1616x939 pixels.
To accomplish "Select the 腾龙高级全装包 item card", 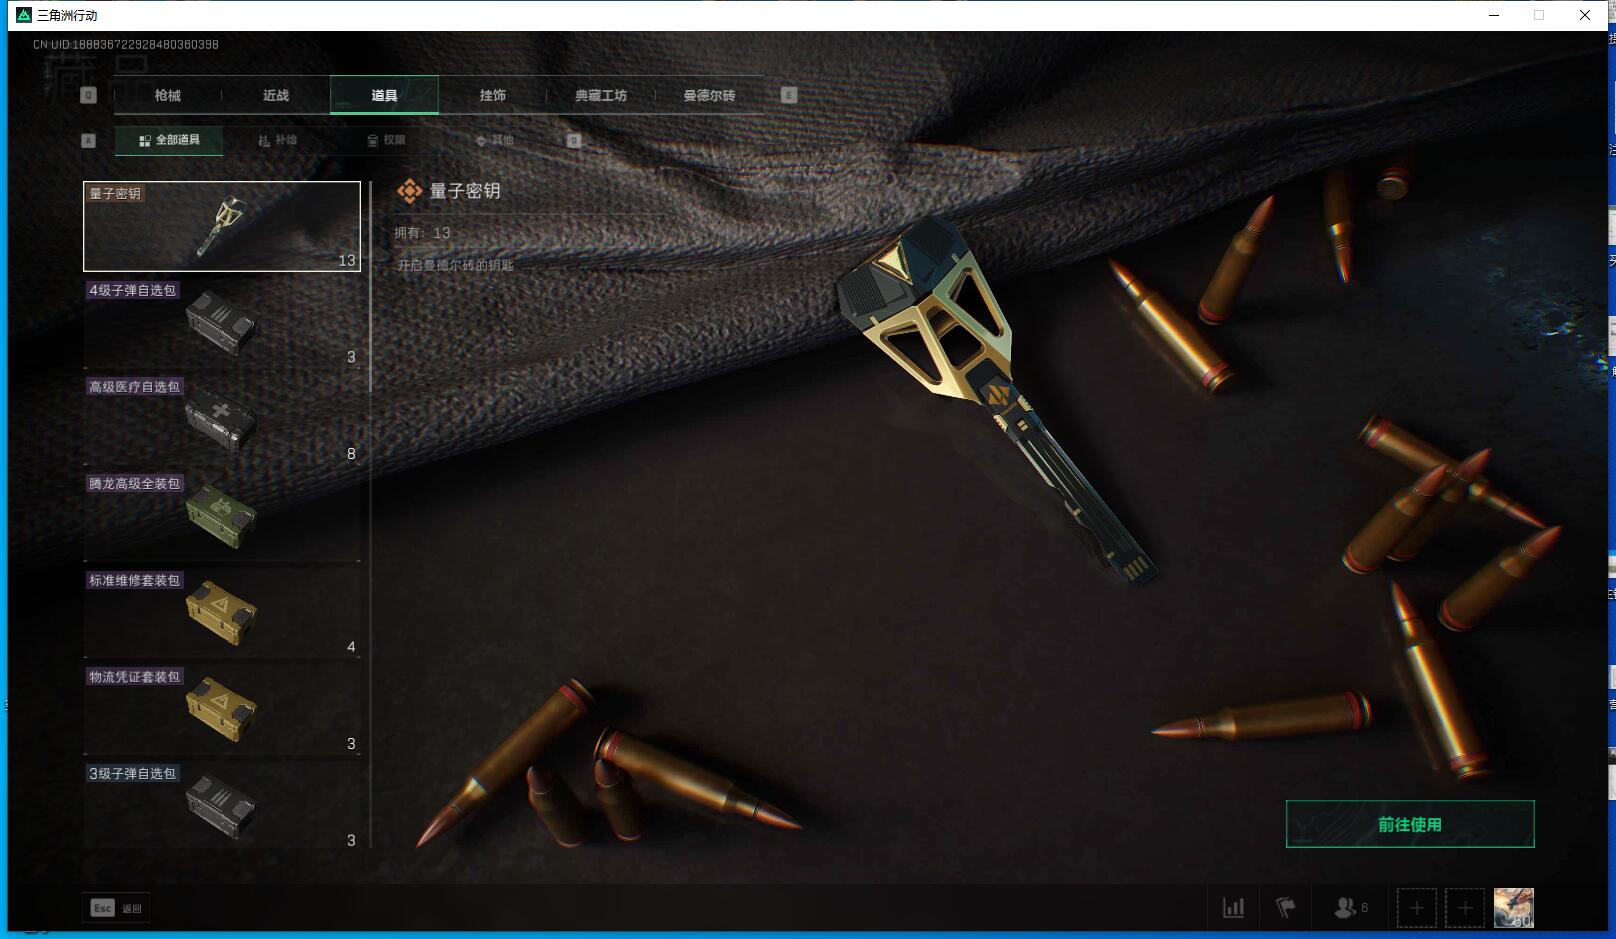I will (222, 516).
